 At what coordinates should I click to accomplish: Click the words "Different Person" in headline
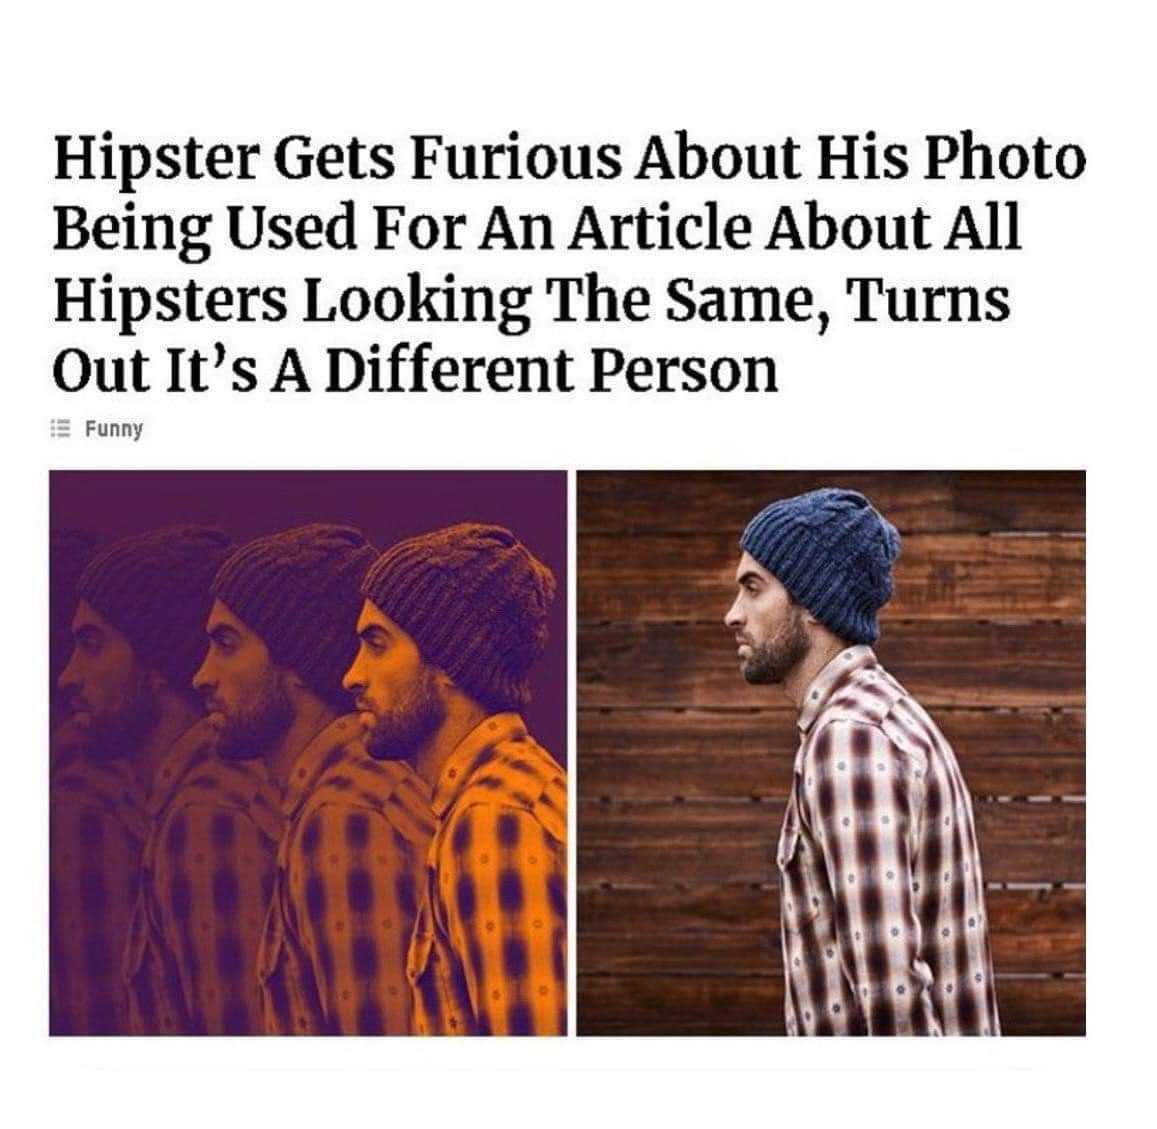click(x=551, y=371)
